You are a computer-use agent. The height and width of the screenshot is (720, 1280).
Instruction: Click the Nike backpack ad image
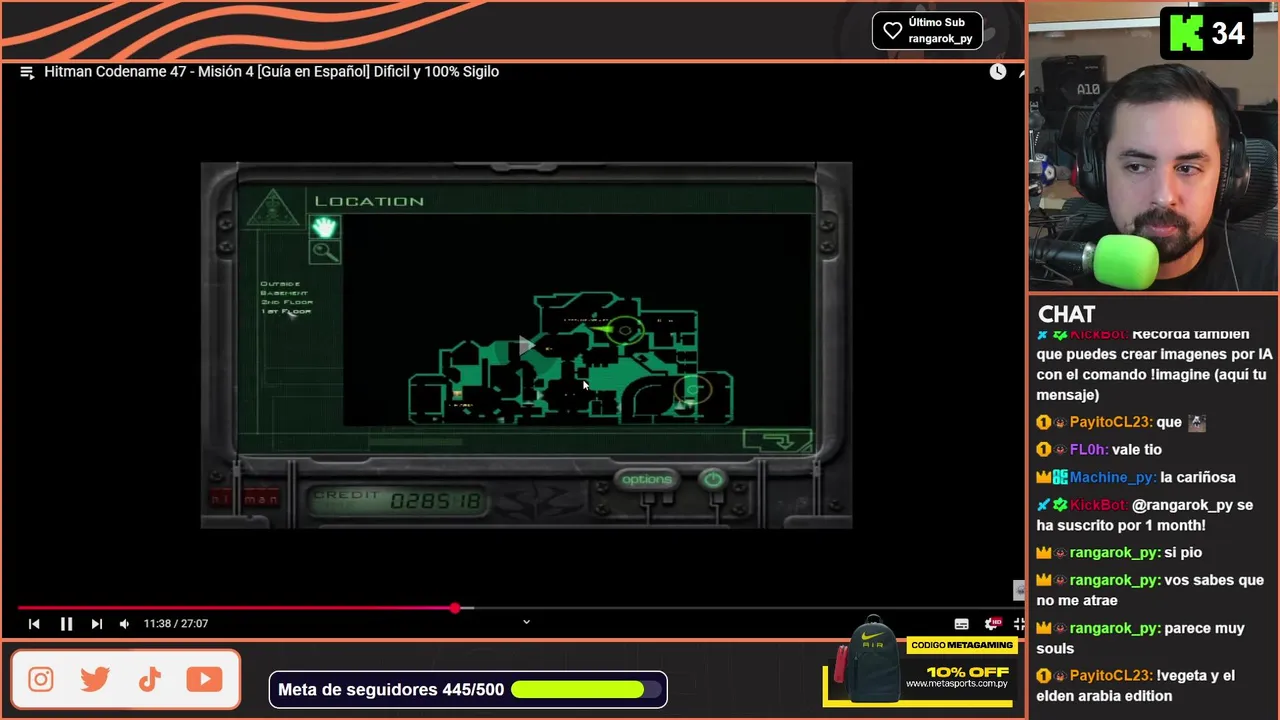pos(869,662)
